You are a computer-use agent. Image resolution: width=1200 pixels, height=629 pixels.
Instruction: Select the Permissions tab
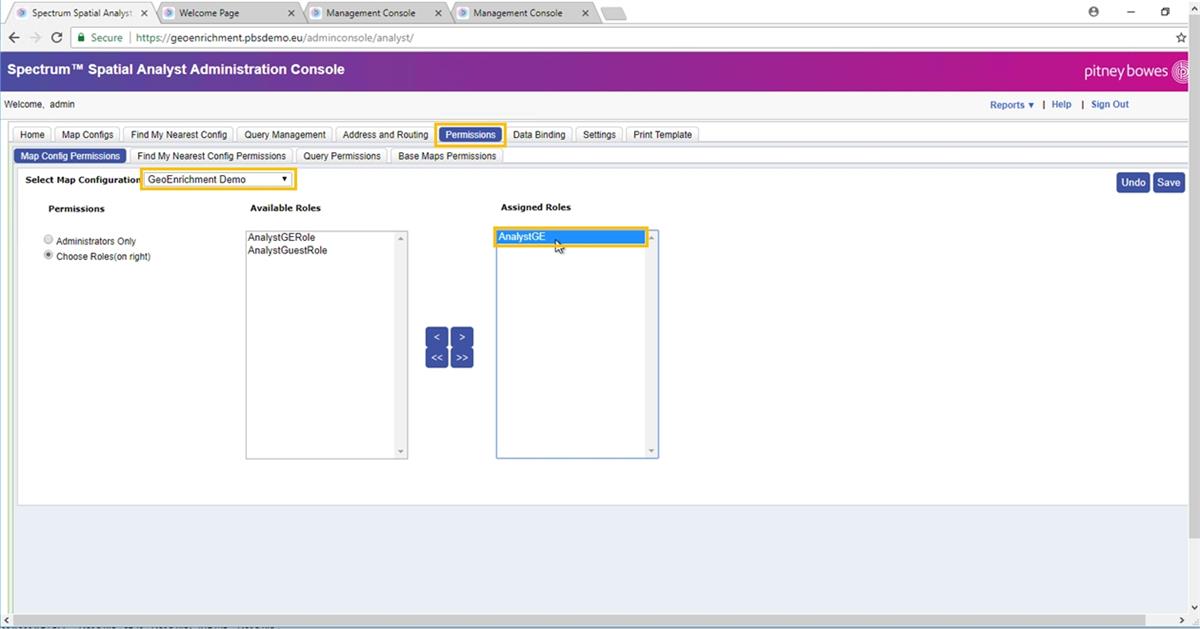470,135
